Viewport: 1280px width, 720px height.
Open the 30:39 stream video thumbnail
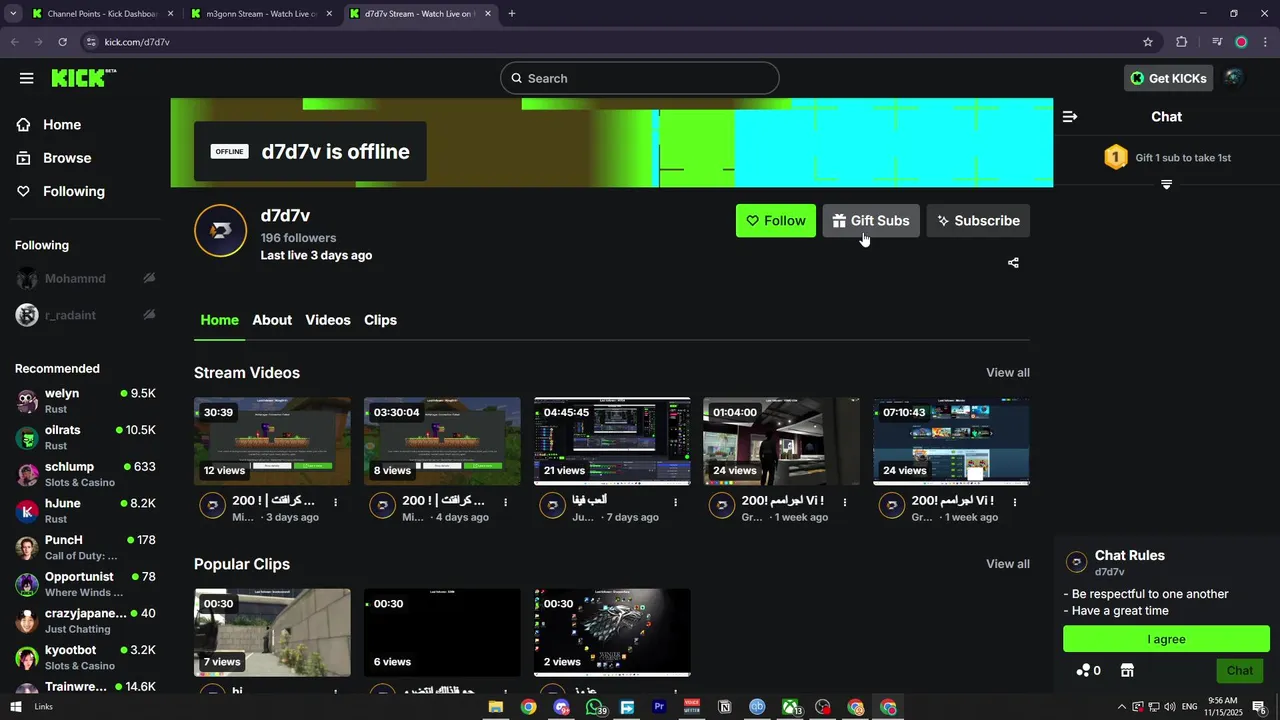pyautogui.click(x=272, y=441)
